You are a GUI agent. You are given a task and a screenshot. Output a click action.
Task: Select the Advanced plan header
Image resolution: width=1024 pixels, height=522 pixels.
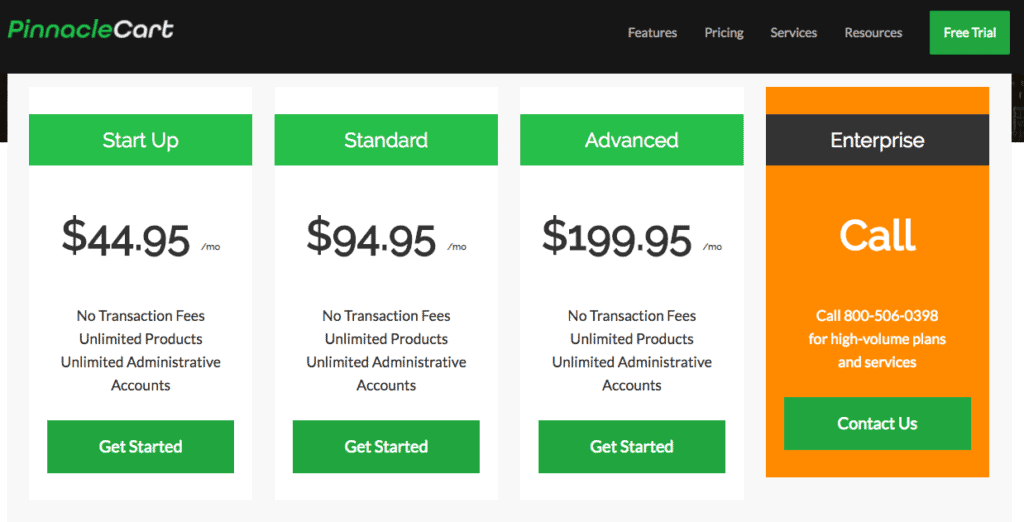pos(632,140)
